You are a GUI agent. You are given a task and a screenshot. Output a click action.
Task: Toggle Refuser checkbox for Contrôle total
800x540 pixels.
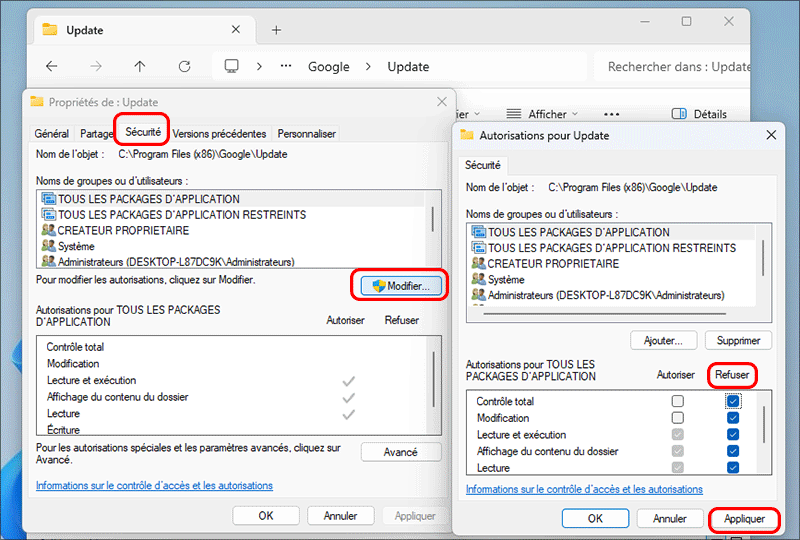pyautogui.click(x=733, y=401)
